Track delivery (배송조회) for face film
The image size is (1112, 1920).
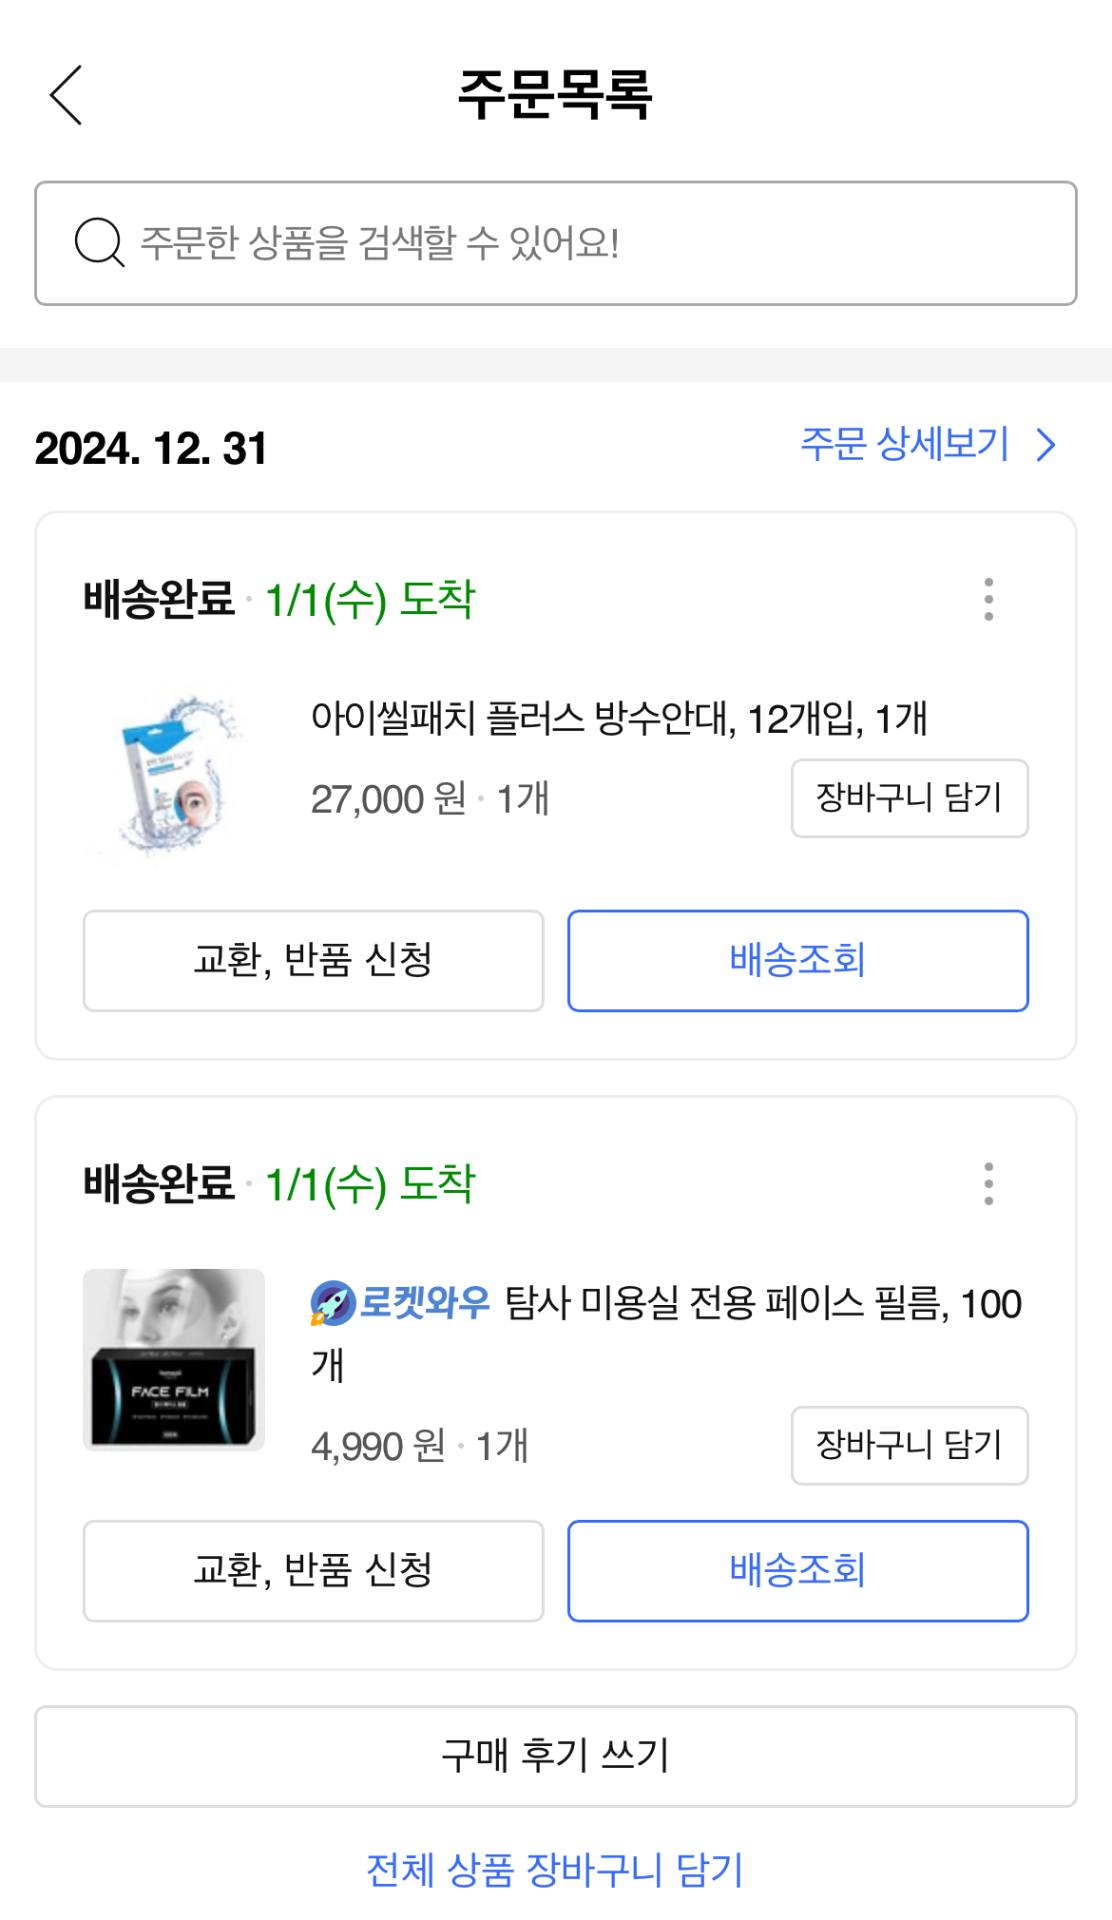pos(798,1570)
